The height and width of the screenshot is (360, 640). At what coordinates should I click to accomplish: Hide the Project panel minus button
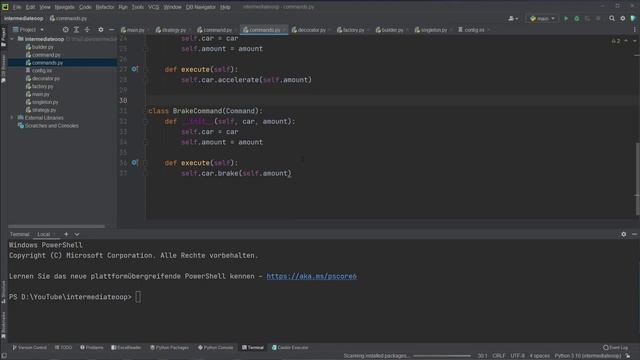click(x=111, y=30)
